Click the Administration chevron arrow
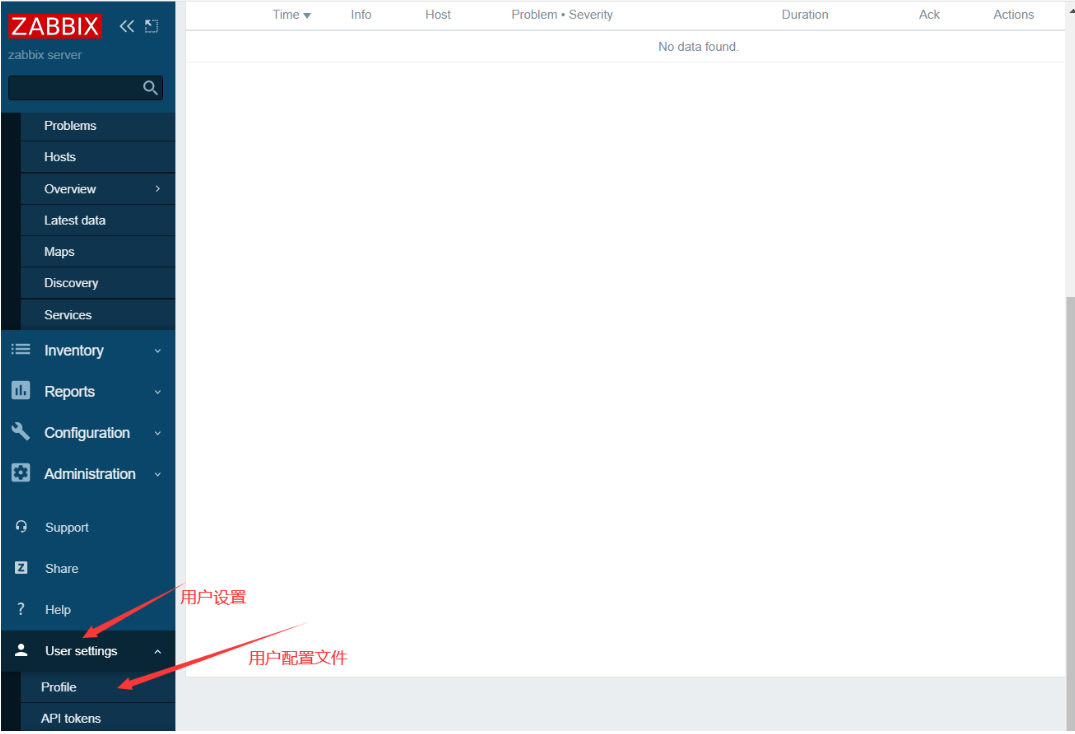The width and height of the screenshot is (1075, 734). (x=158, y=474)
